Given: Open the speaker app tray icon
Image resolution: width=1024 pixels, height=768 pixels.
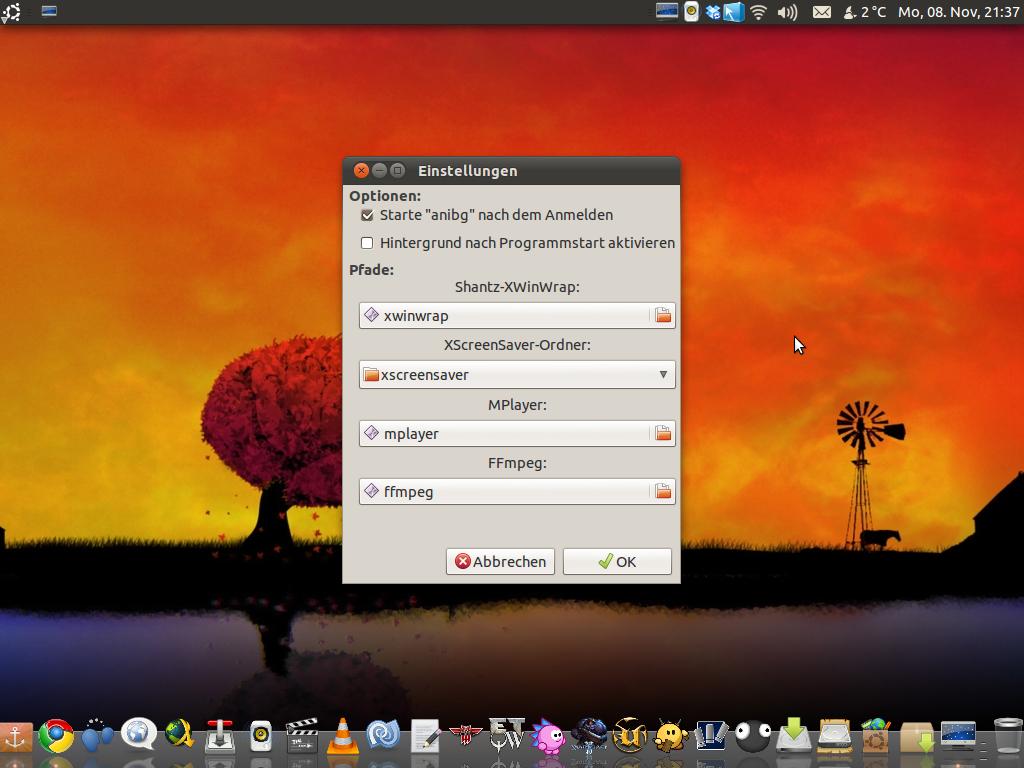Looking at the screenshot, I should tap(691, 12).
